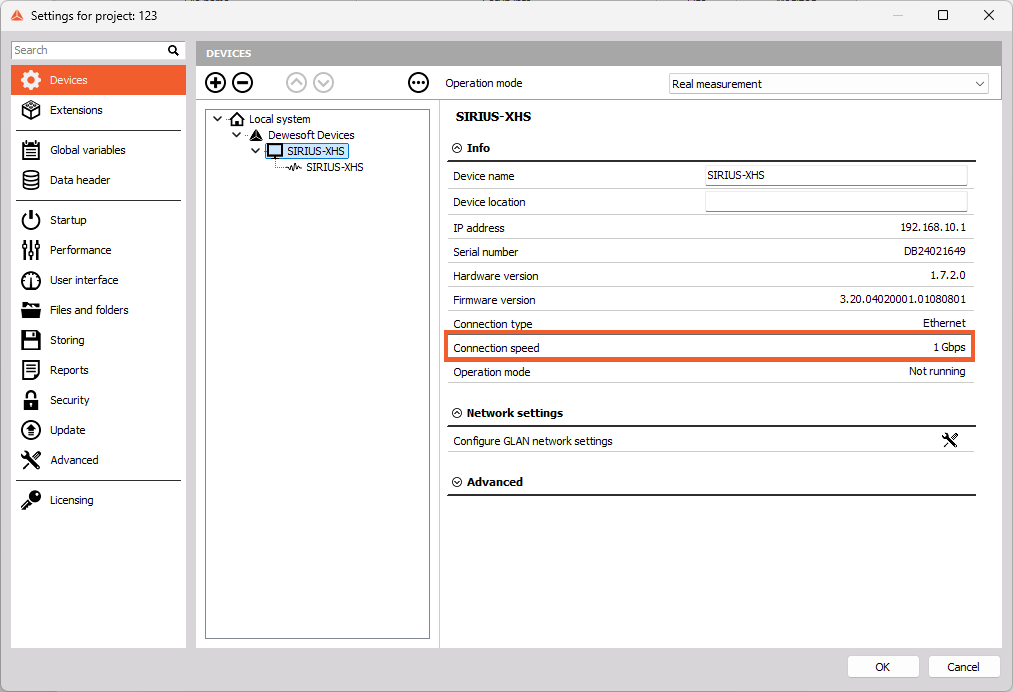Click the Local system house icon

coord(237,119)
